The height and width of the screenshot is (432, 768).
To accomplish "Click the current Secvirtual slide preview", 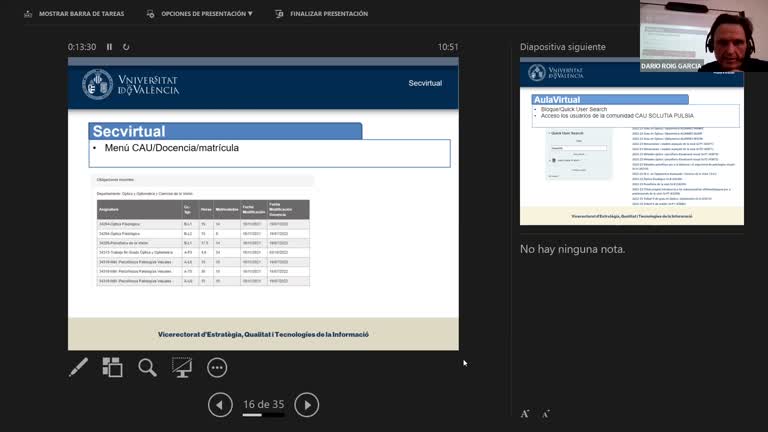I will click(263, 203).
